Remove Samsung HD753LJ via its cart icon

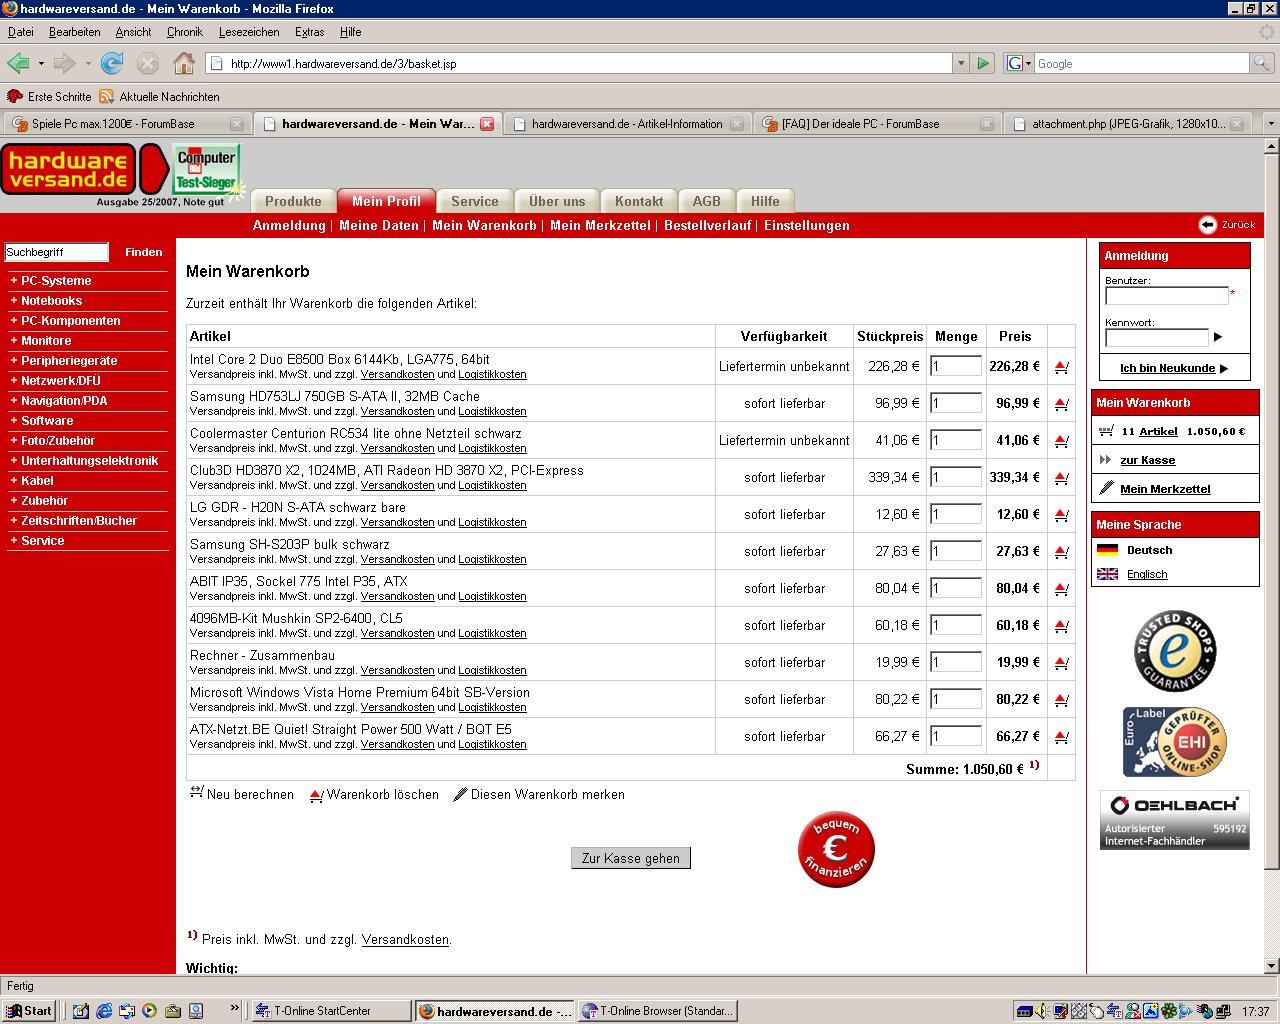click(1061, 404)
